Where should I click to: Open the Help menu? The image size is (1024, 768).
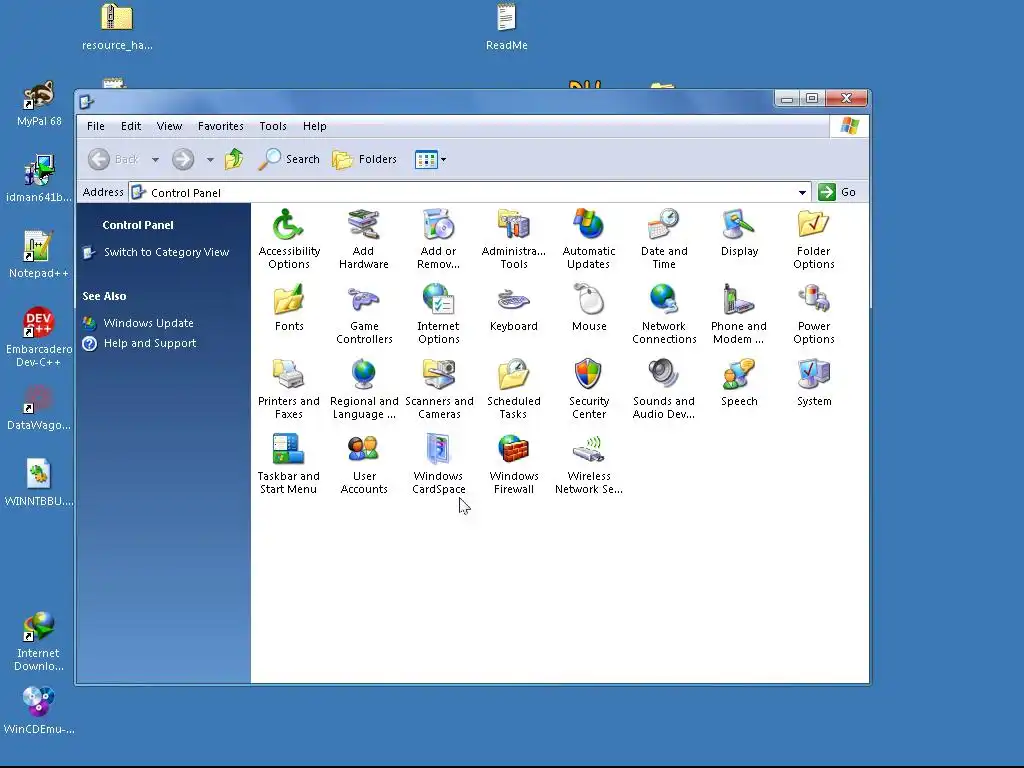[x=314, y=126]
